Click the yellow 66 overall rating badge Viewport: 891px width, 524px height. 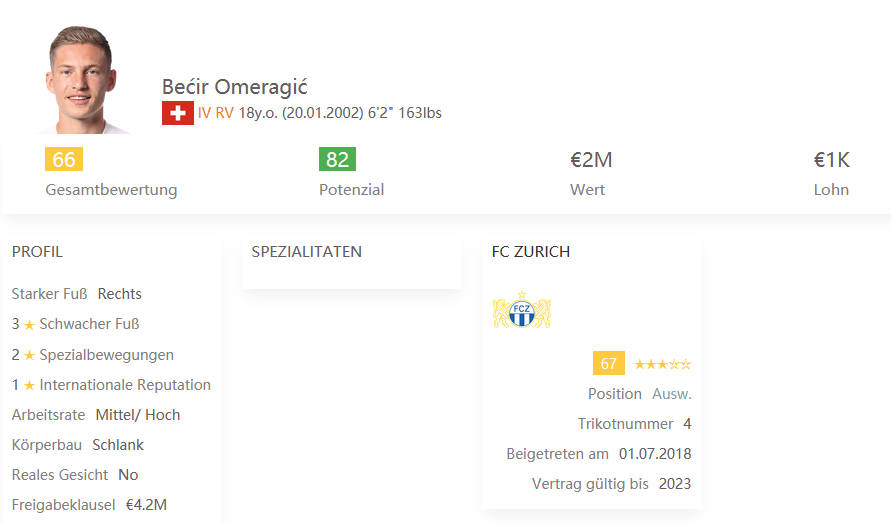click(x=64, y=159)
